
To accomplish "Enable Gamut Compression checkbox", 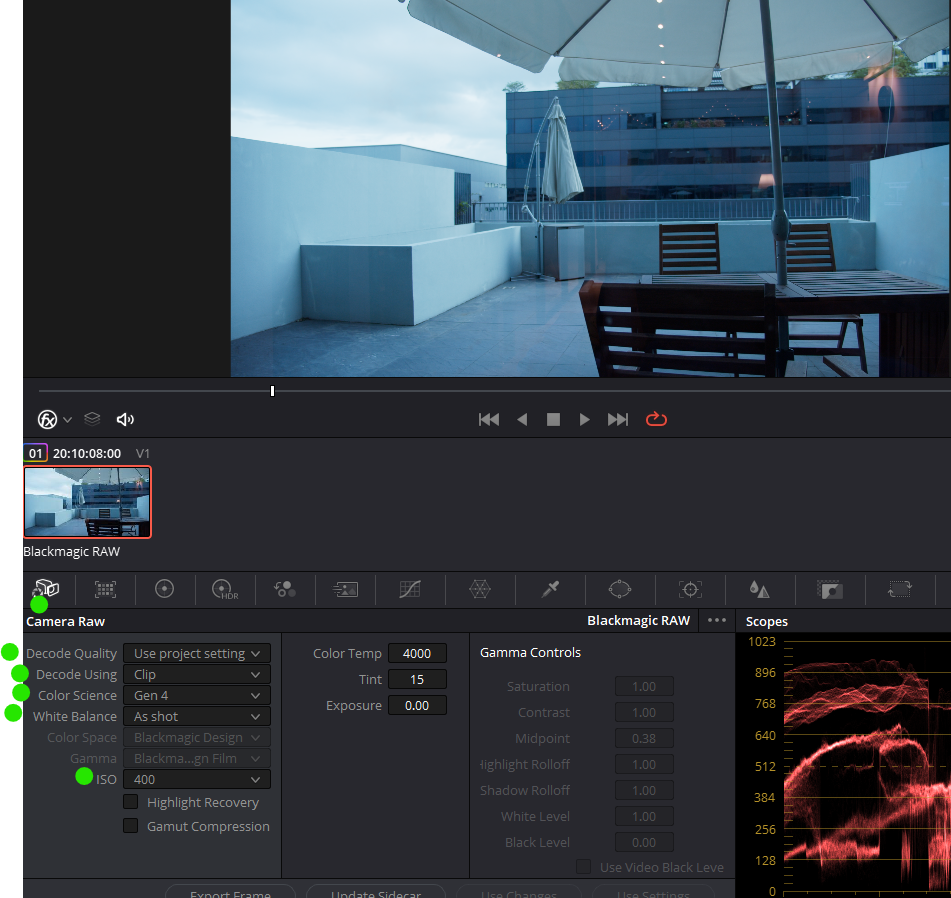I will point(131,826).
